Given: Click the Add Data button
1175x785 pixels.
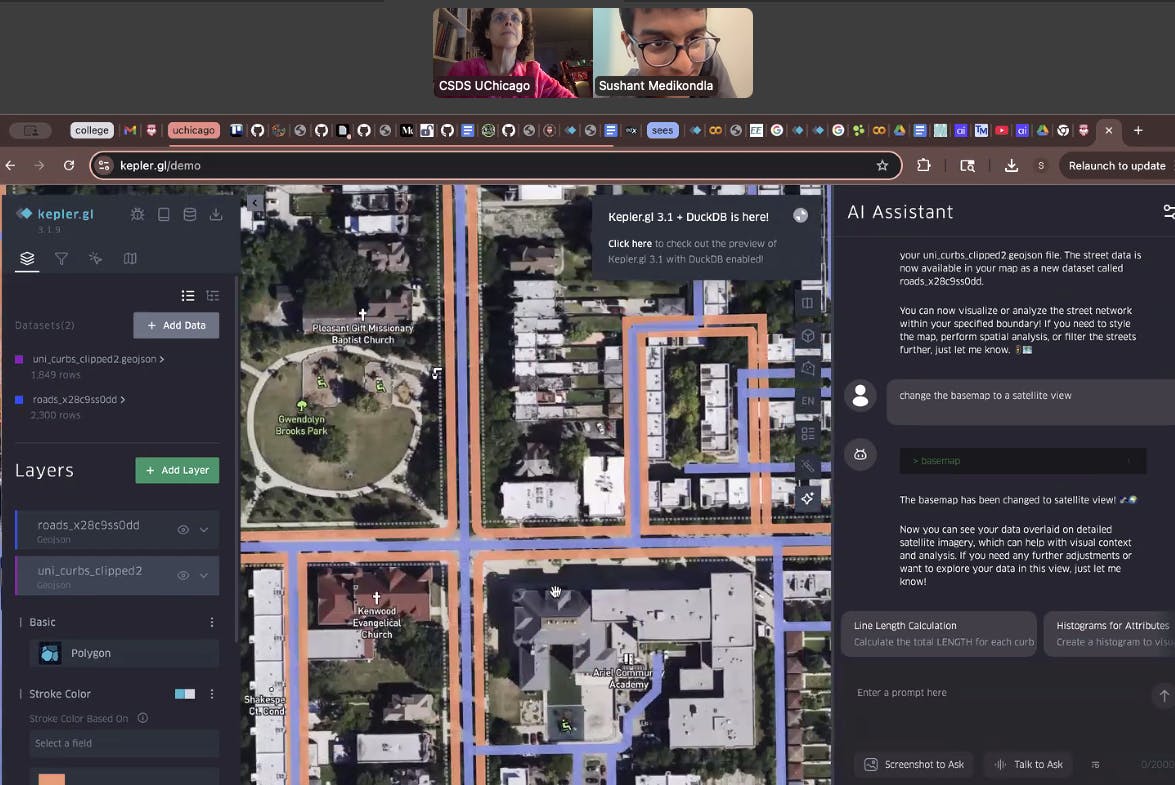Looking at the screenshot, I should 176,325.
